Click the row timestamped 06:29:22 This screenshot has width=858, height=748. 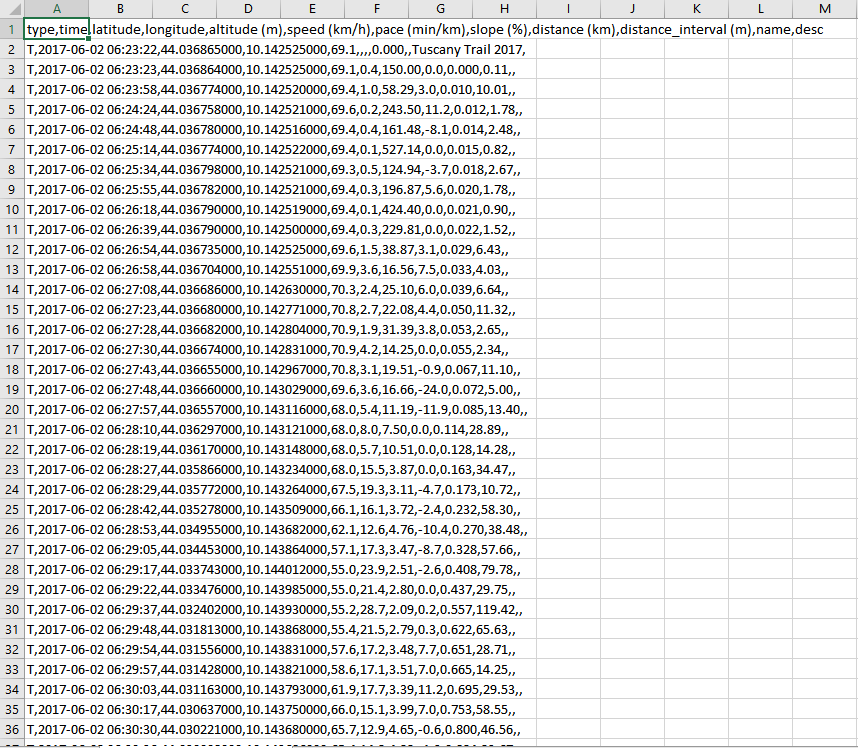click(x=271, y=590)
